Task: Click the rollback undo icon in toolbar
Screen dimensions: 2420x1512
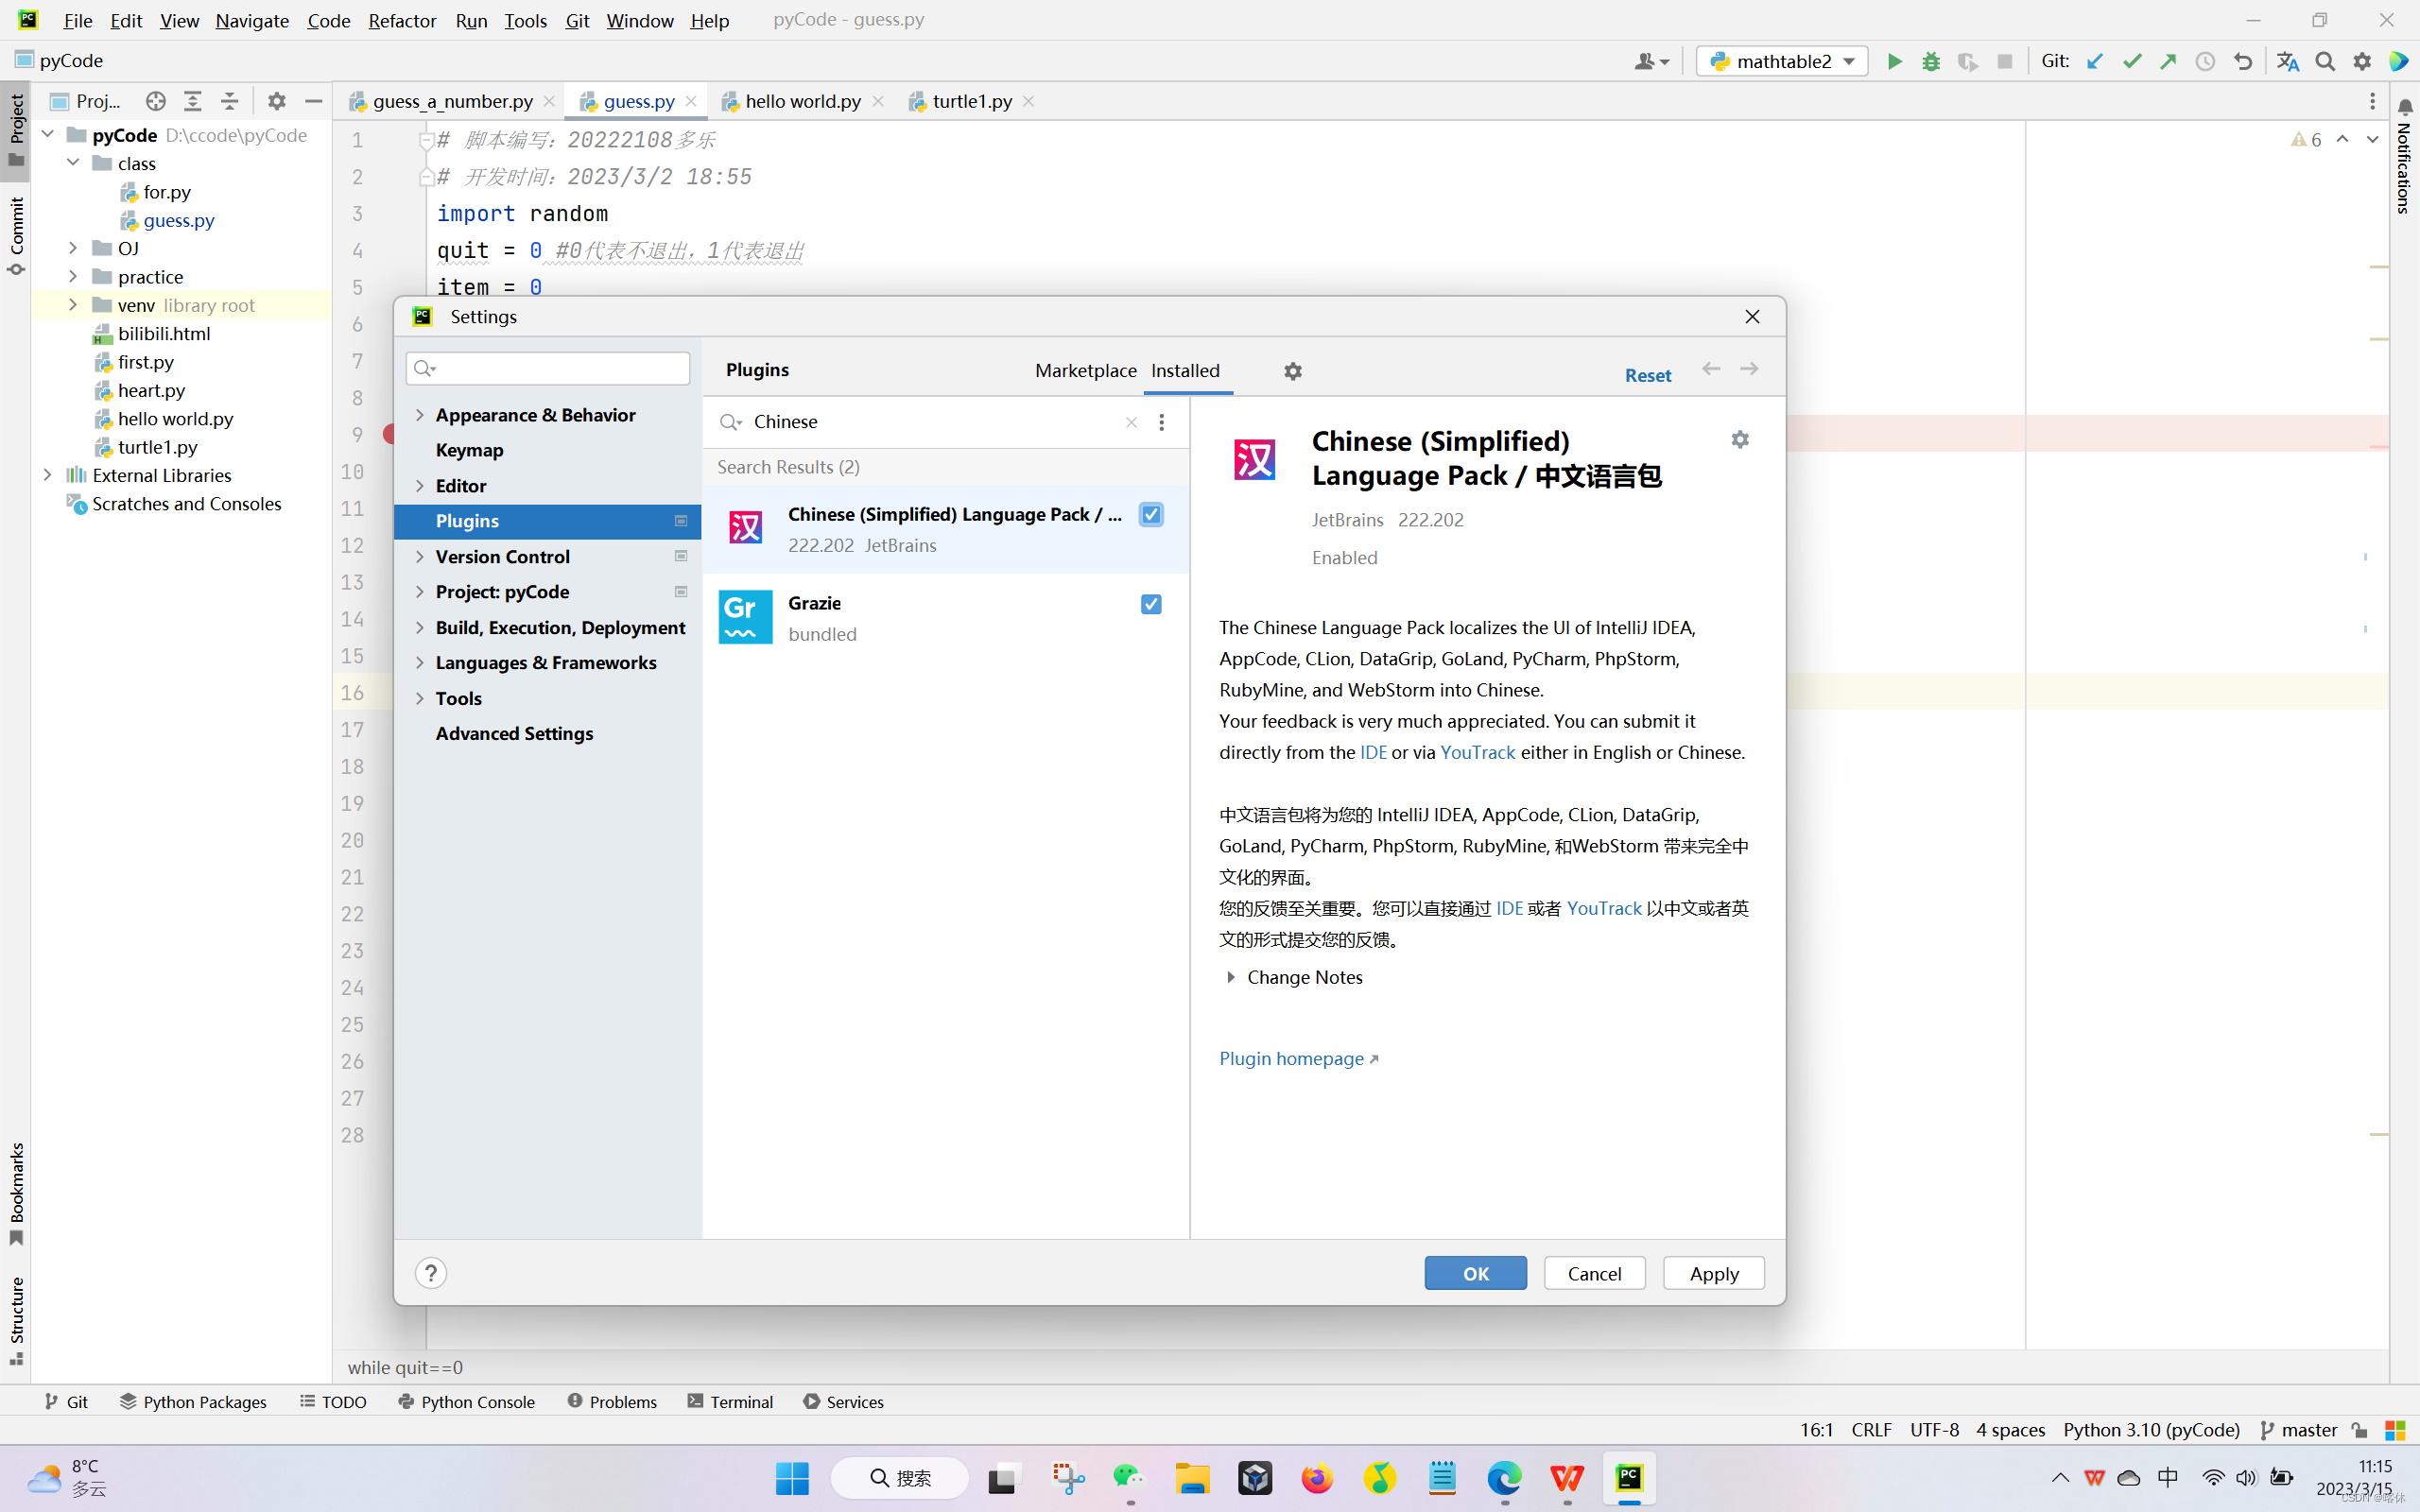Action: [2243, 61]
